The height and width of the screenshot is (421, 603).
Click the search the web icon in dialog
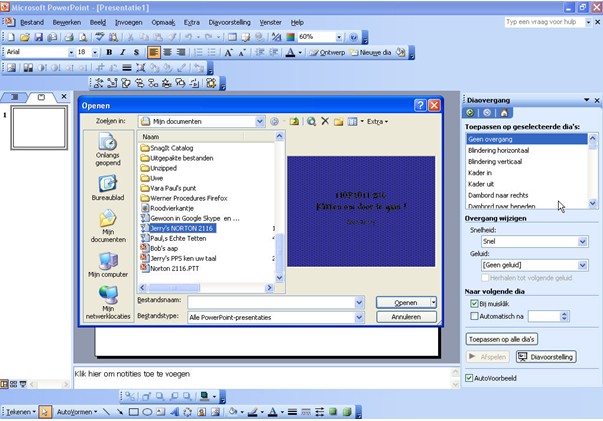(311, 121)
